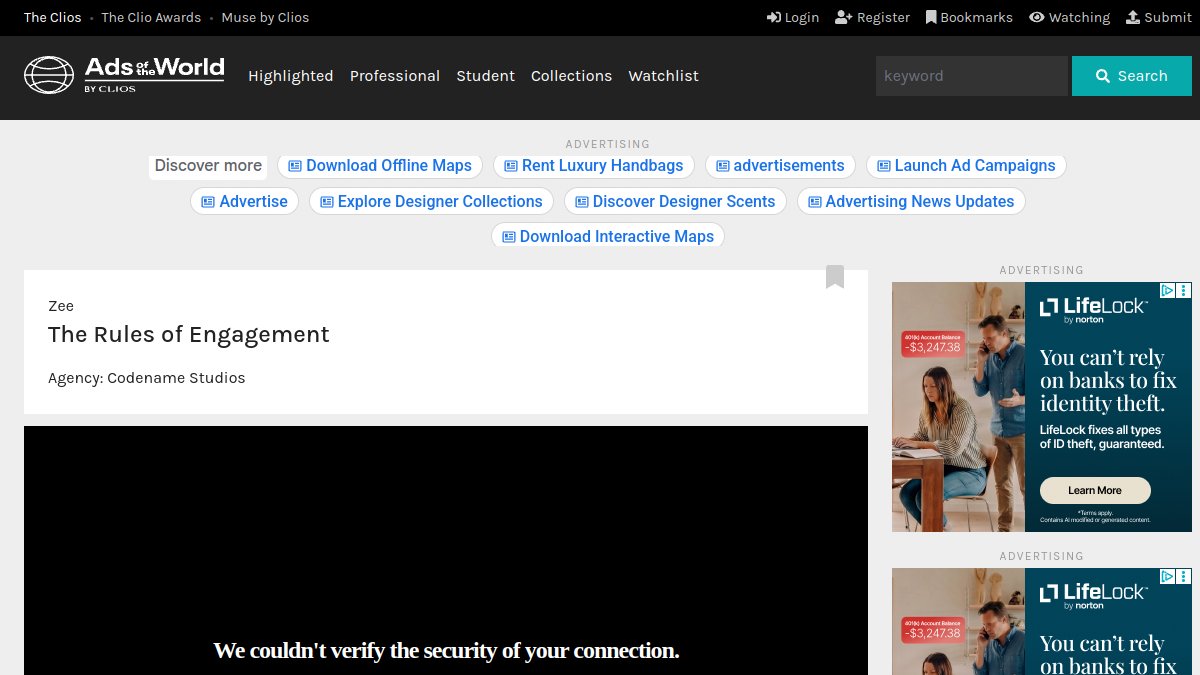This screenshot has width=1200, height=675.
Task: Click the second LifeLock ad photo
Action: pyautogui.click(x=958, y=621)
